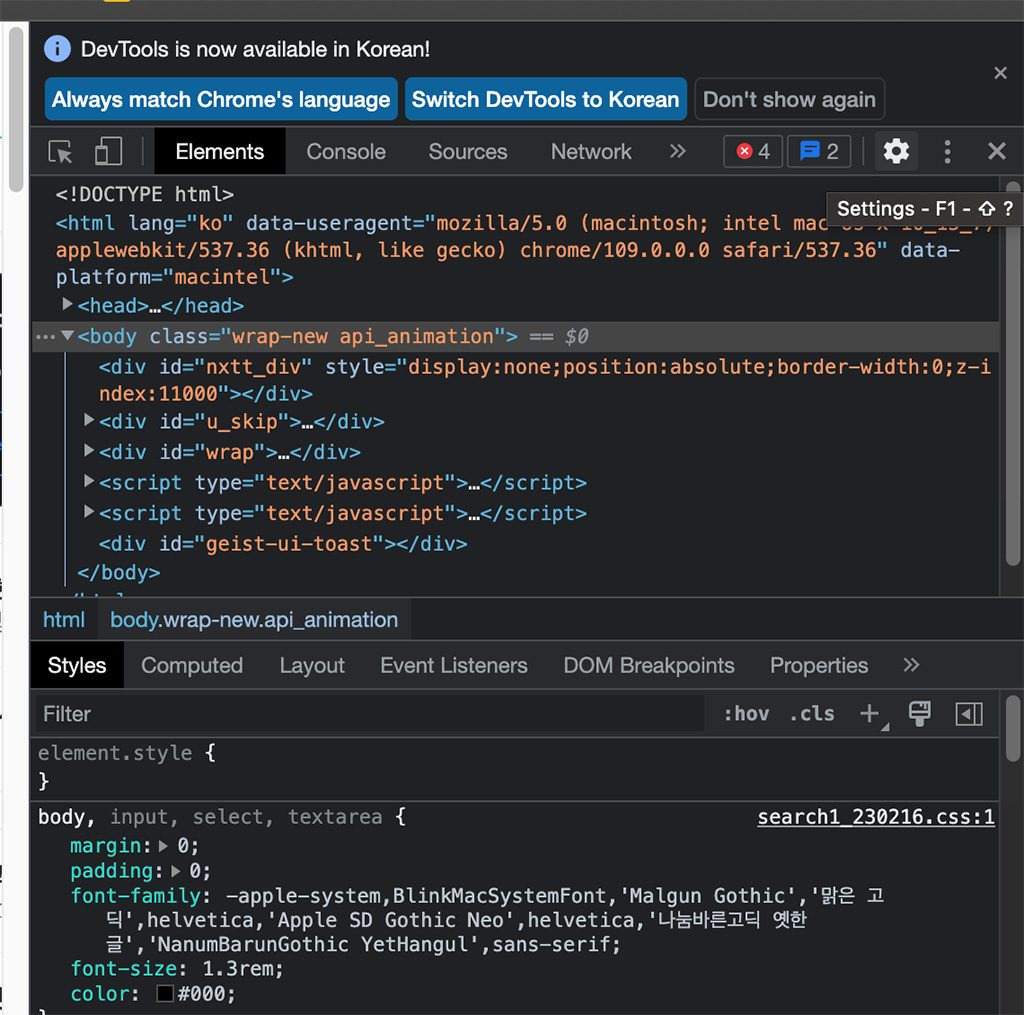Expand the div id u_skip node
Screen dimensions: 1024x1015
[x=89, y=420]
